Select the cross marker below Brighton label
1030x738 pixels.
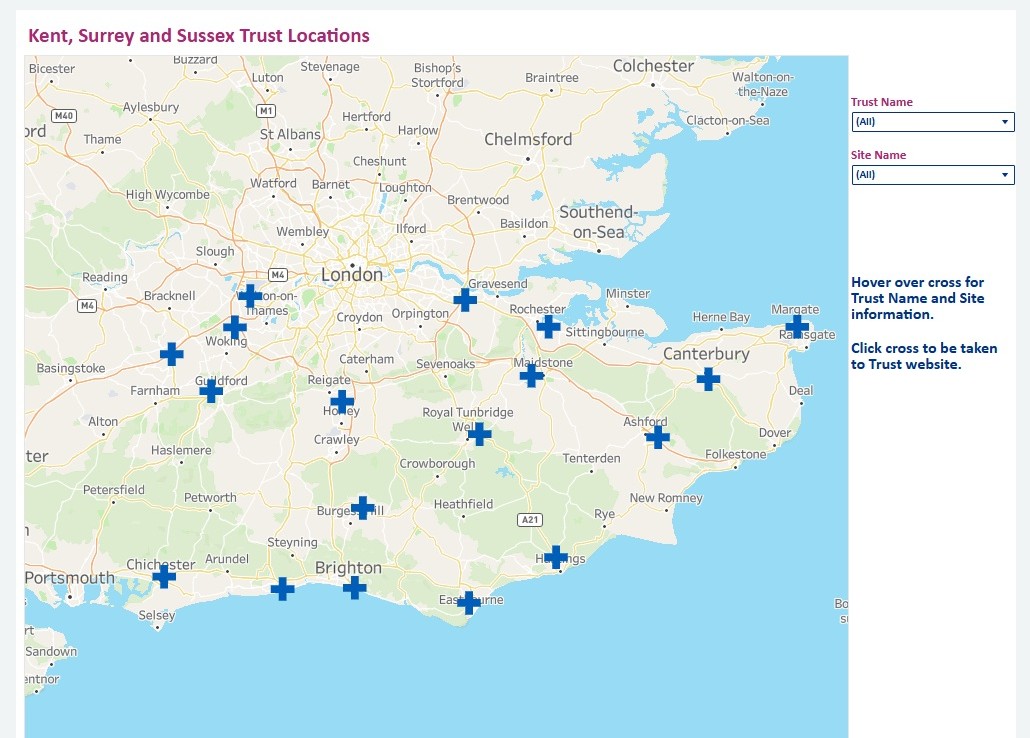354,587
